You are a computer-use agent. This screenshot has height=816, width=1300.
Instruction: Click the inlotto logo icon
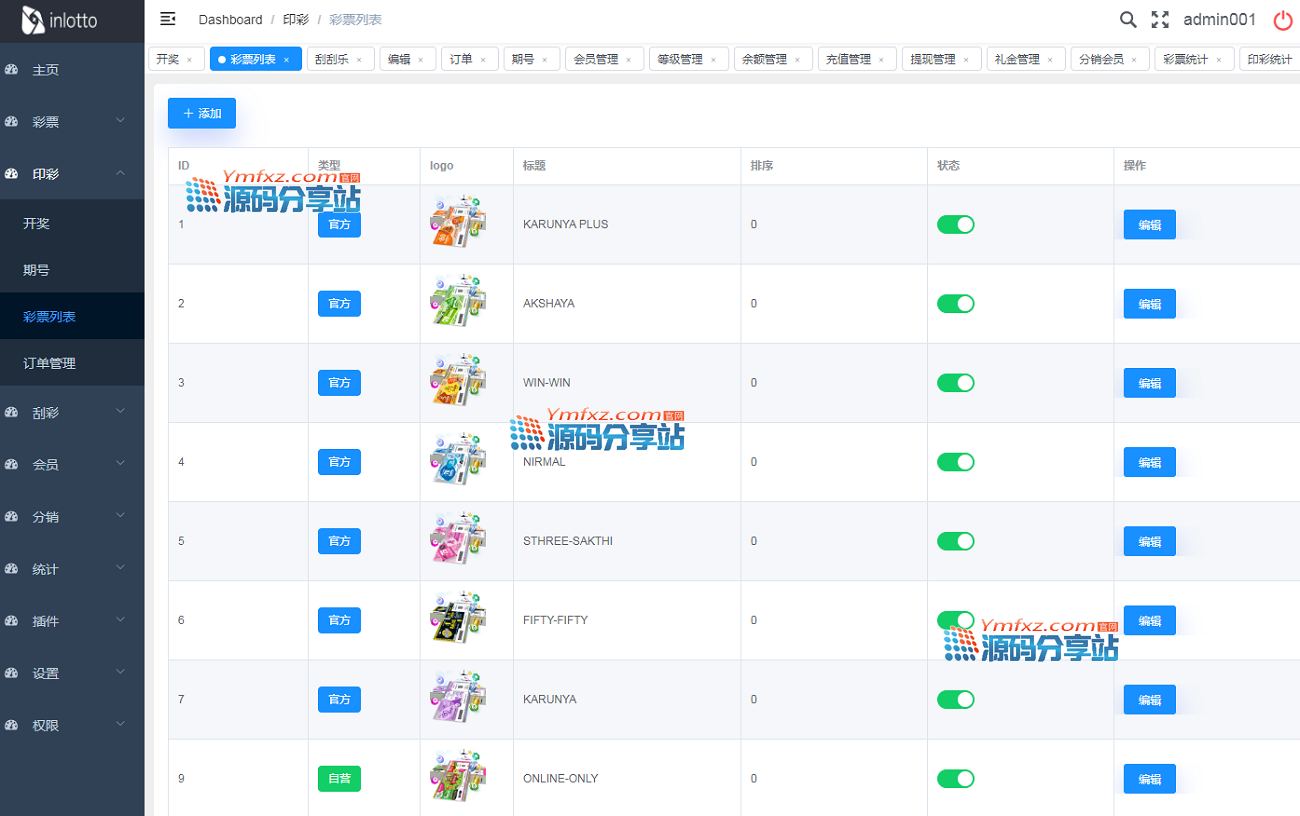(34, 20)
